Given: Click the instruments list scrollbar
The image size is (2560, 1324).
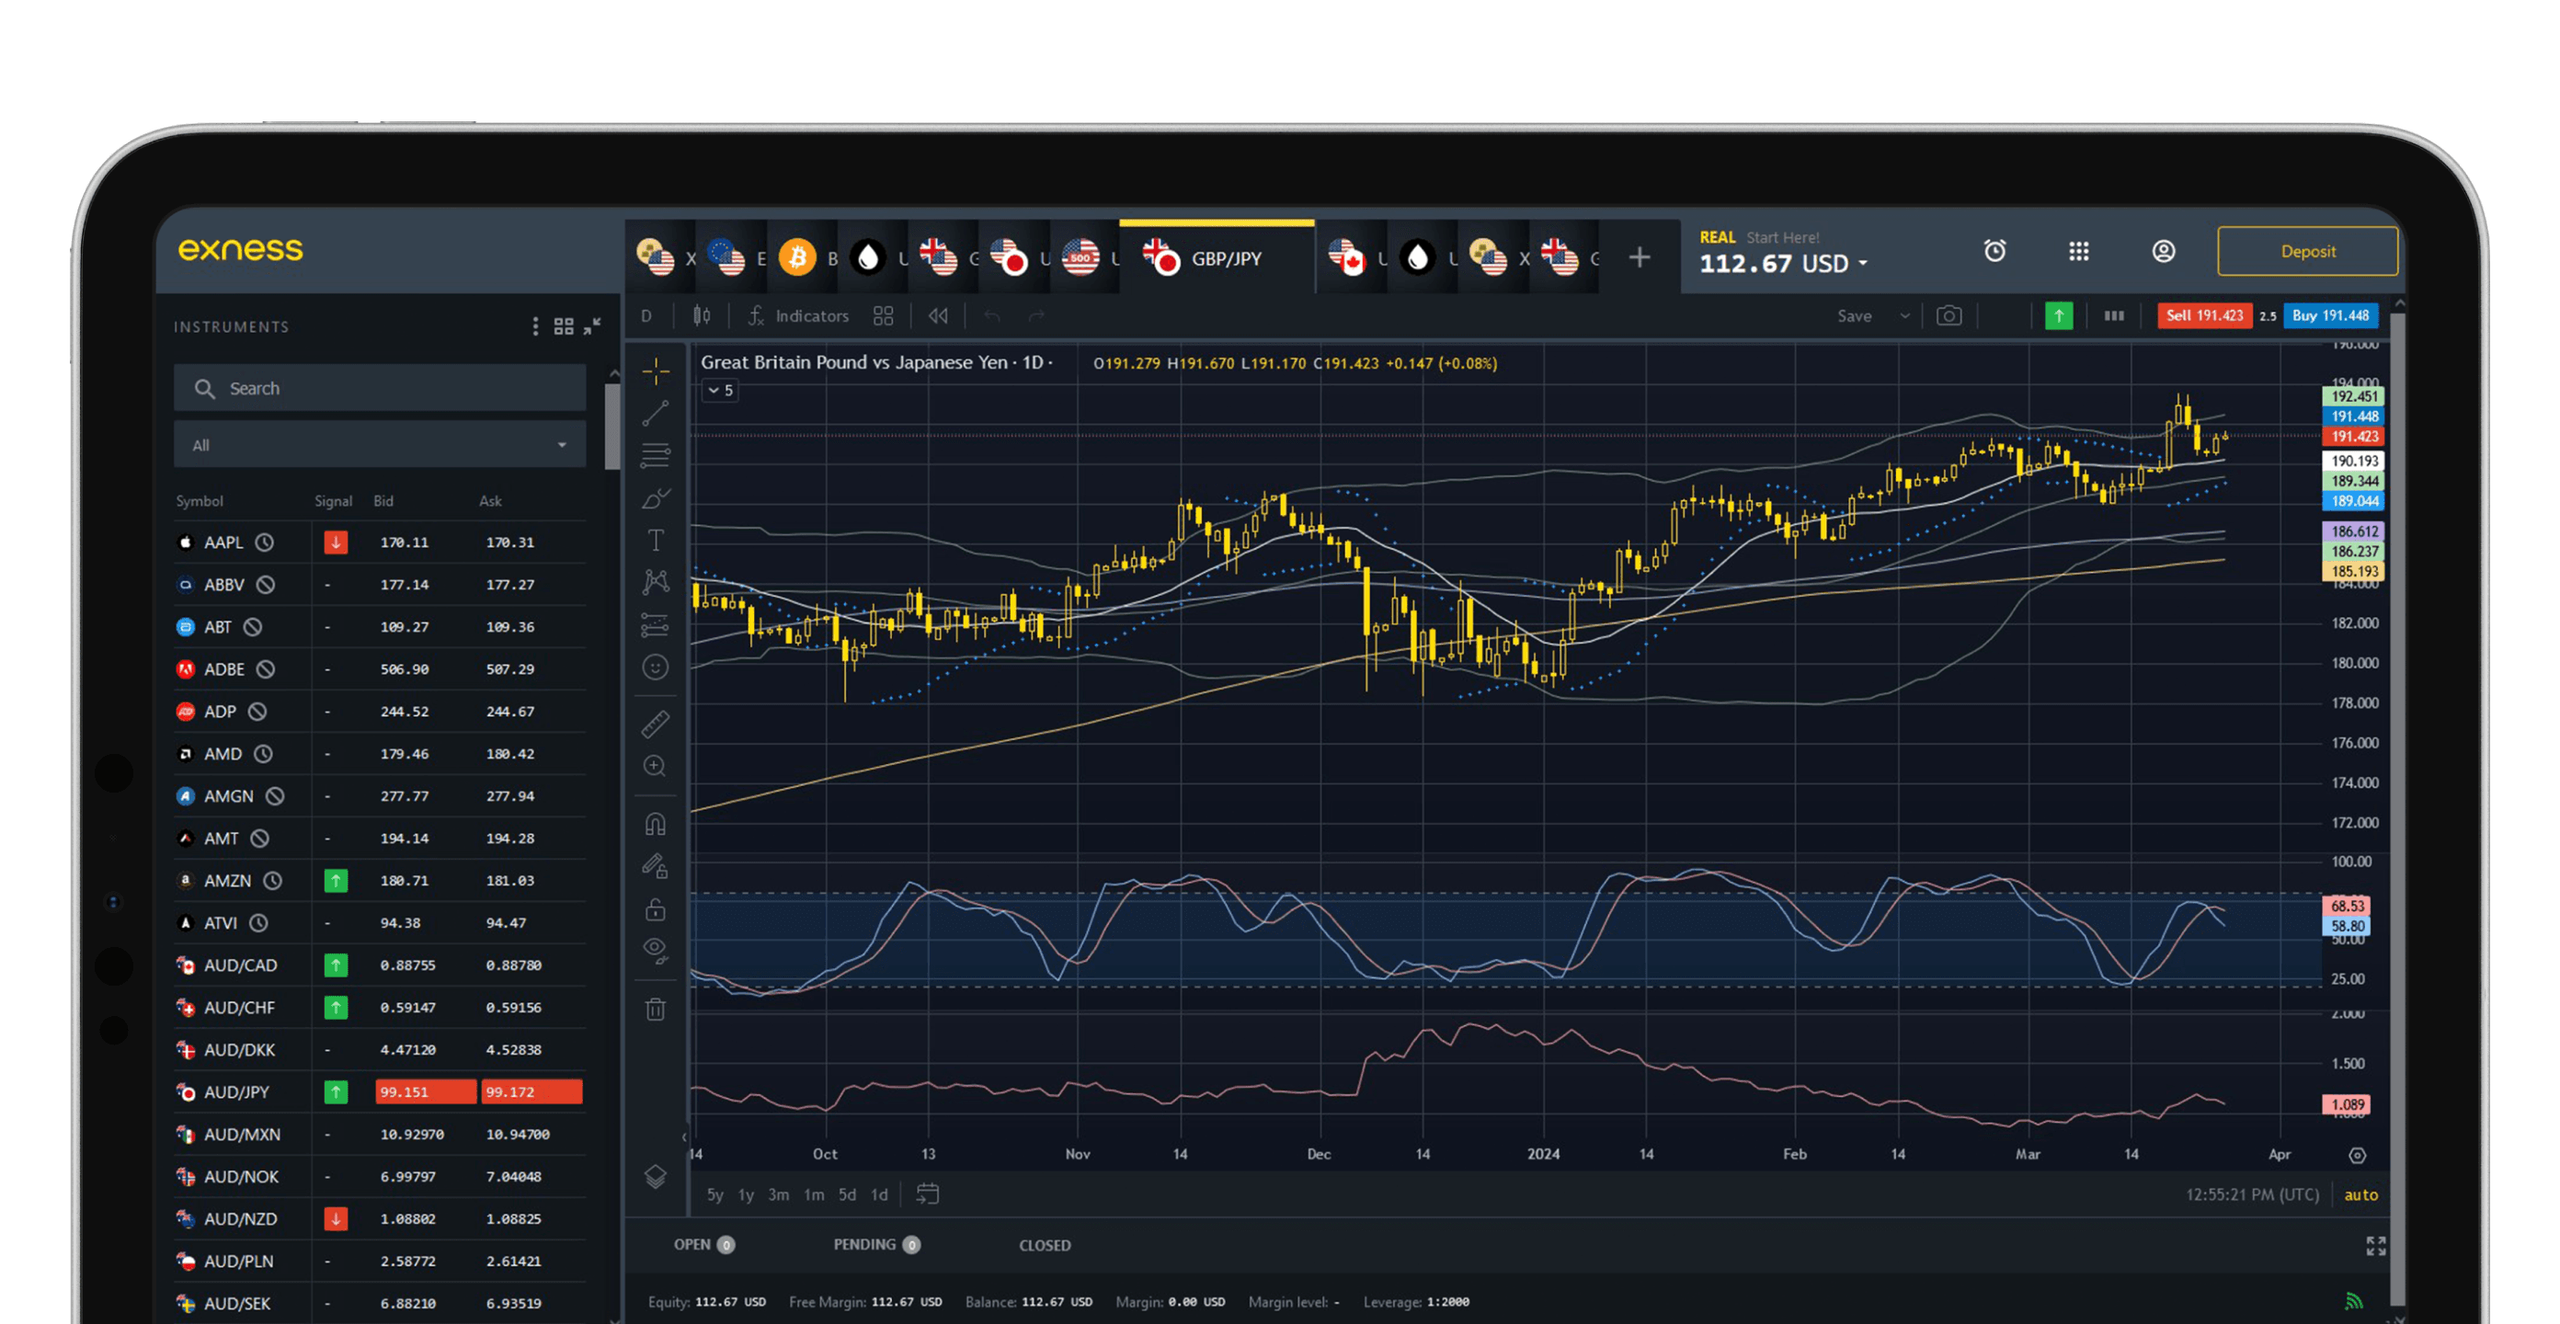Looking at the screenshot, I should click(x=612, y=426).
